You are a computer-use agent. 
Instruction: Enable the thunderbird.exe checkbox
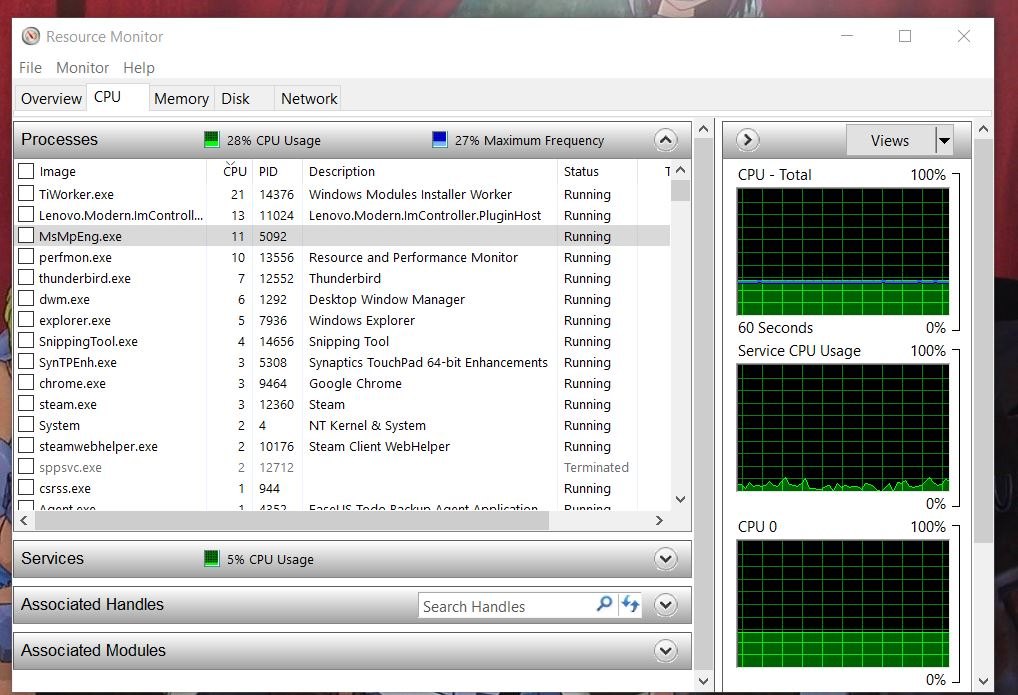[26, 277]
